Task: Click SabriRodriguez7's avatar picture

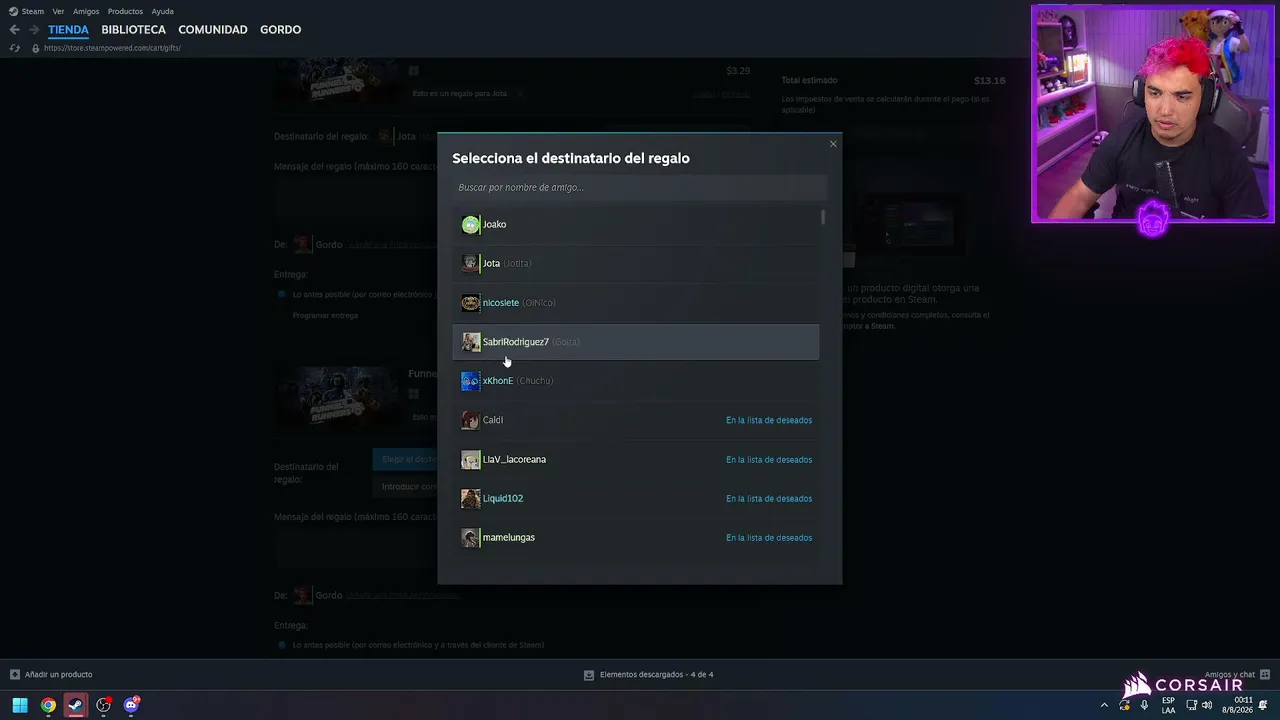Action: [x=470, y=342]
